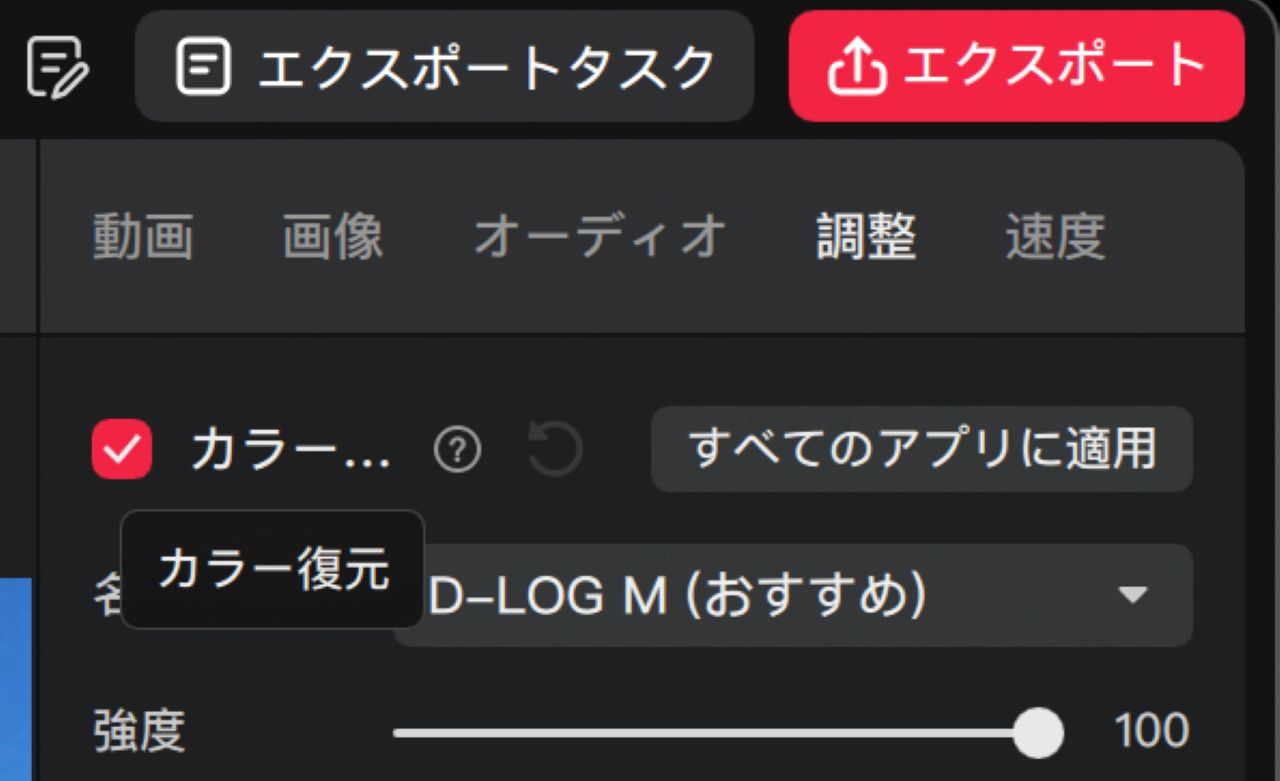Click the red エクスポート button
This screenshot has height=781, width=1280.
click(x=1017, y=66)
